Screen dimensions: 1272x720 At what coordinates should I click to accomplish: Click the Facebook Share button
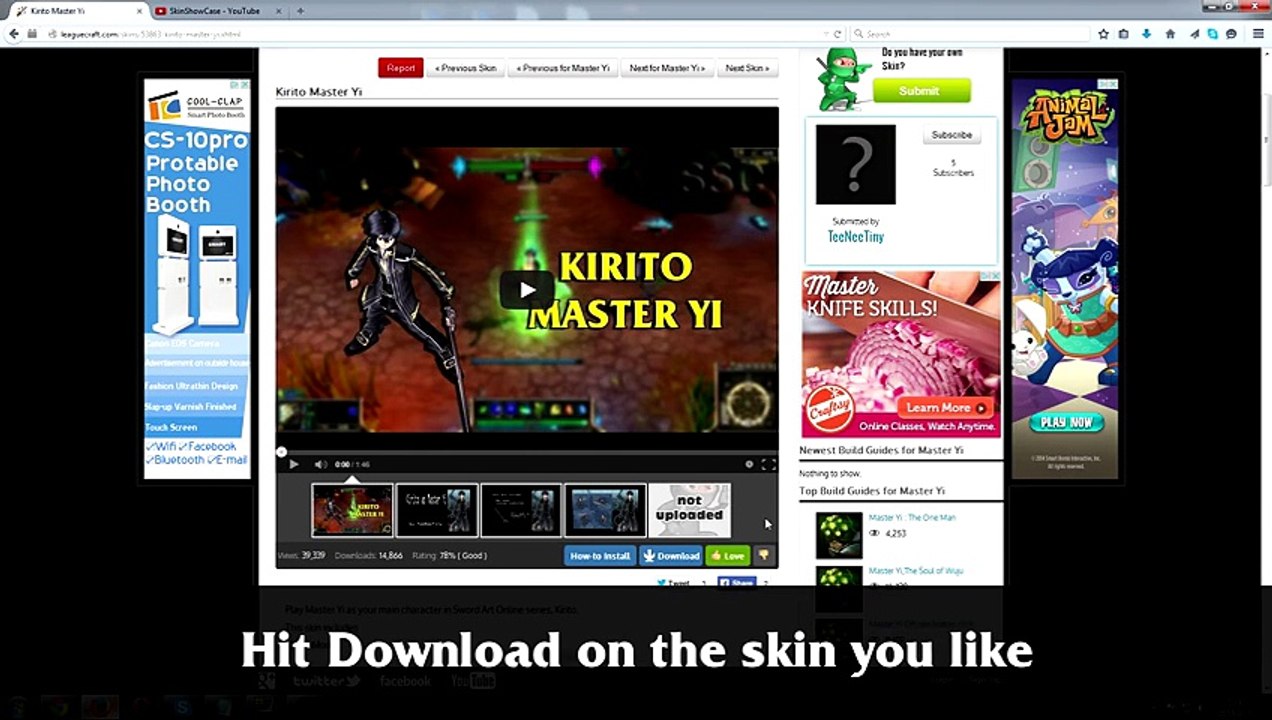(x=737, y=582)
